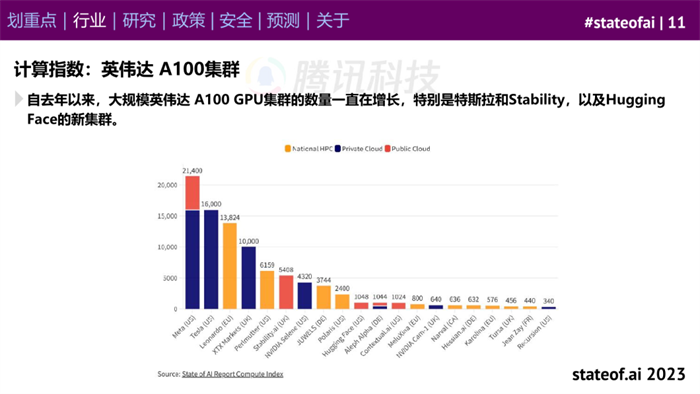The height and width of the screenshot is (394, 700).
Task: Switch to the 政策 section
Action: pos(188,21)
